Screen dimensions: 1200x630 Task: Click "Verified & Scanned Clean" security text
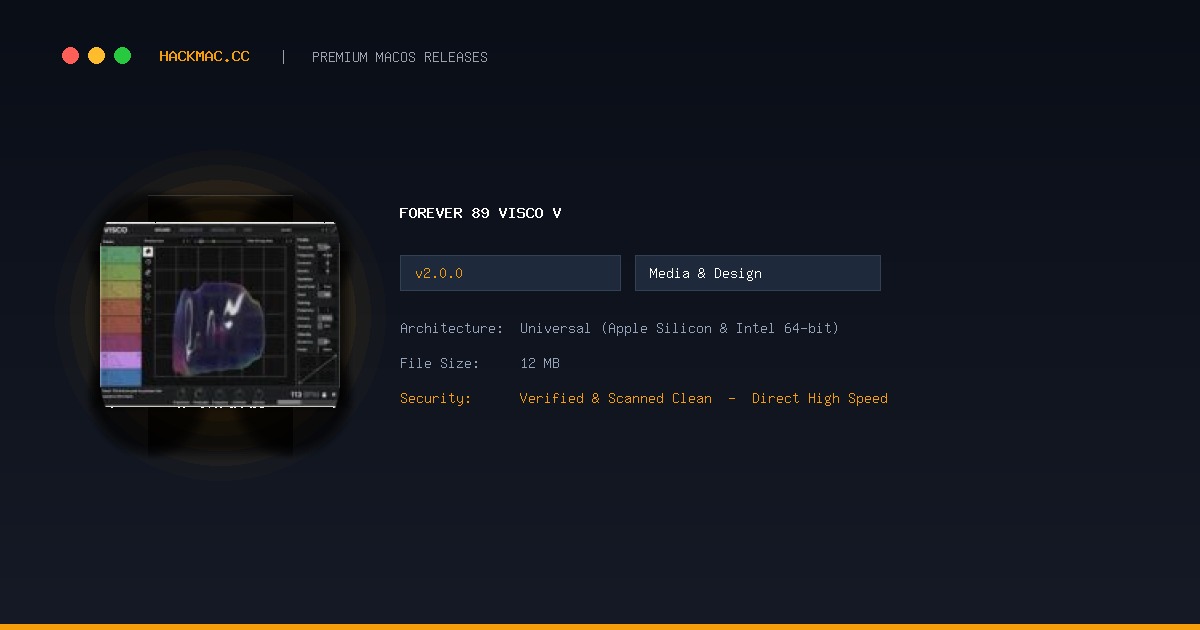(x=616, y=398)
